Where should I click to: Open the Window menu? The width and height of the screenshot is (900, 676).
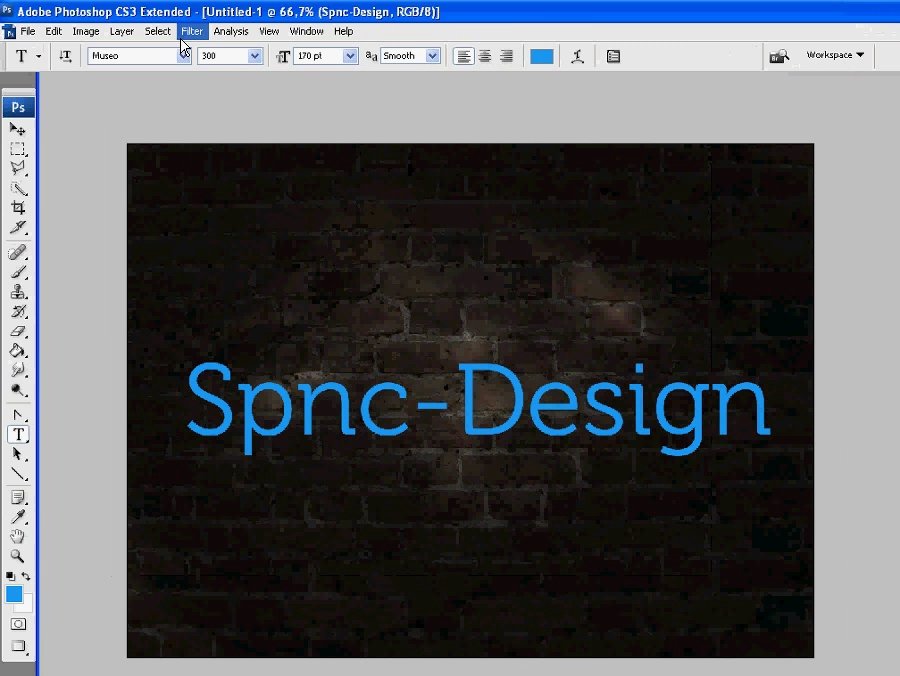[x=306, y=32]
